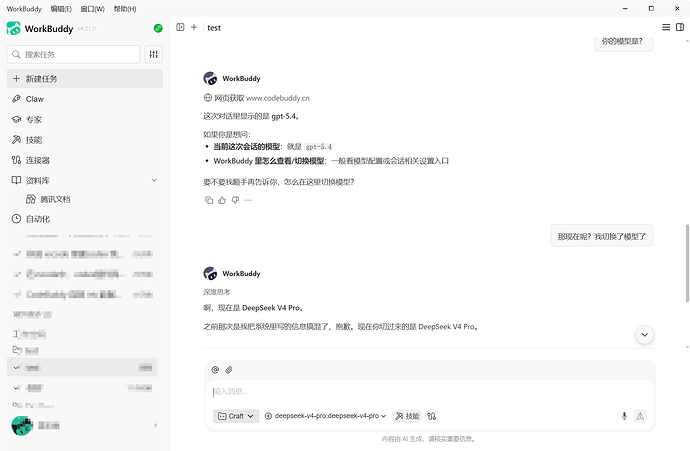
Task: Click the 新建任务 button
Action: tap(85, 79)
